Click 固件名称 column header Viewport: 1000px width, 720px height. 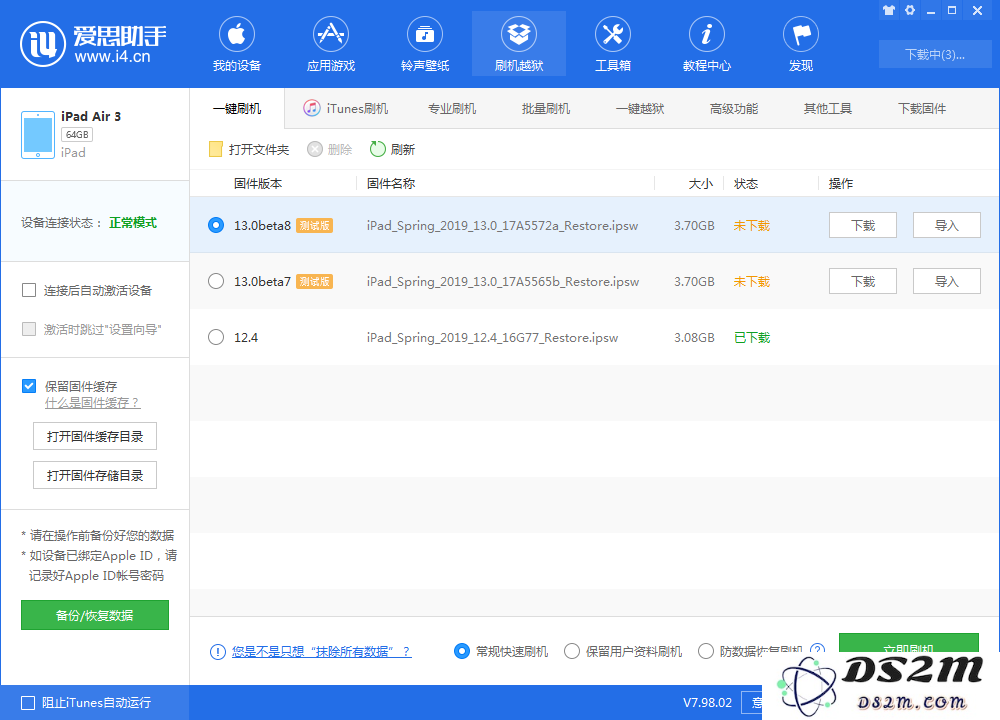(391, 184)
